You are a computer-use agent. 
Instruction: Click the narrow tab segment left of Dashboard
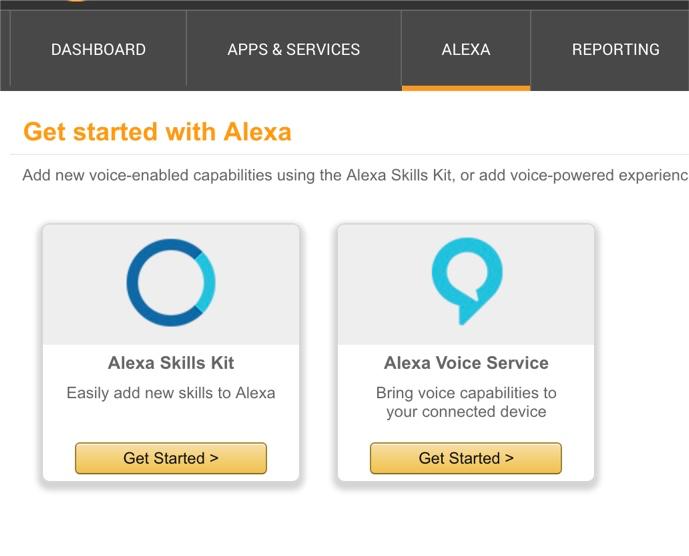click(5, 49)
